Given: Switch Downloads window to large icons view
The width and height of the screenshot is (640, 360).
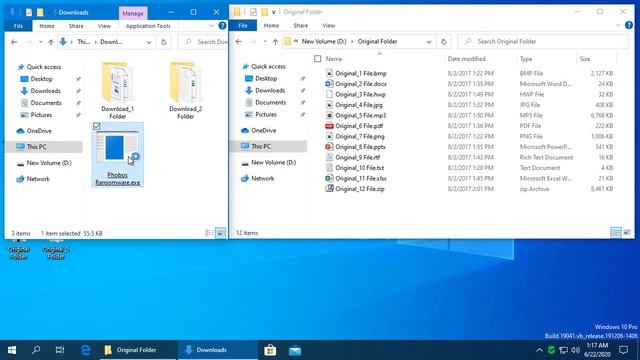Looking at the screenshot, I should point(220,233).
